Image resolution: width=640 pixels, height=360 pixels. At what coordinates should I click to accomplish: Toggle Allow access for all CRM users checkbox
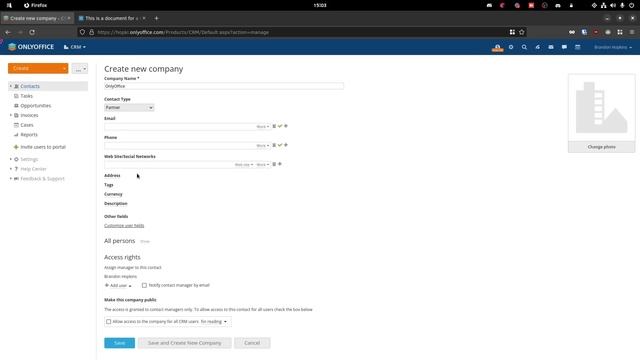click(109, 322)
